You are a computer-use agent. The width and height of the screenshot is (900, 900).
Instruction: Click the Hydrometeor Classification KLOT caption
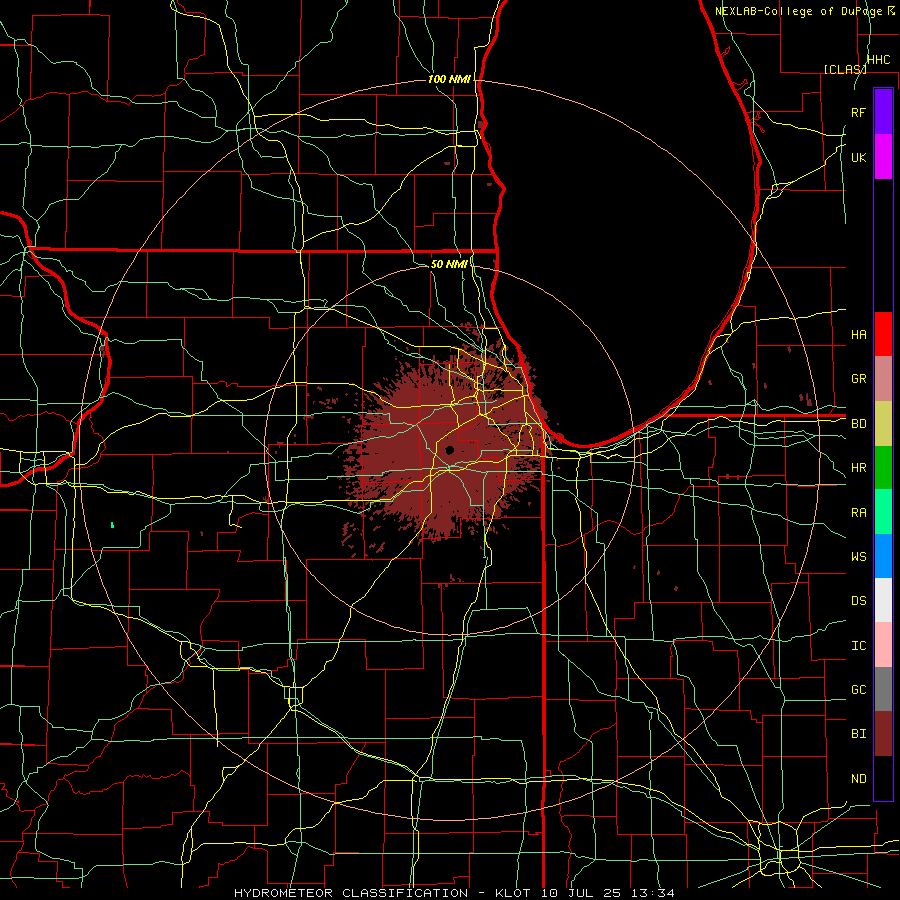[x=454, y=893]
